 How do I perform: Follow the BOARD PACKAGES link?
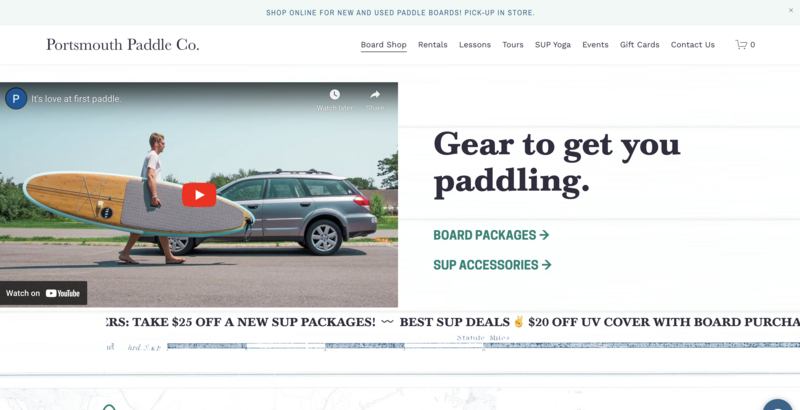point(491,235)
